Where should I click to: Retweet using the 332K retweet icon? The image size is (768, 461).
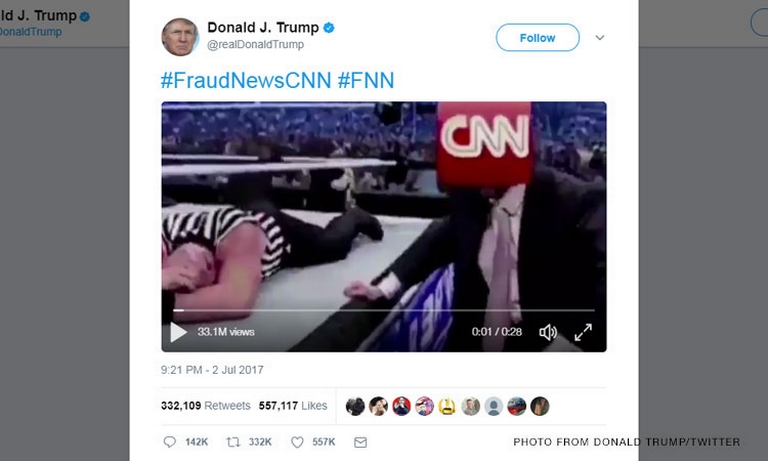(x=233, y=442)
